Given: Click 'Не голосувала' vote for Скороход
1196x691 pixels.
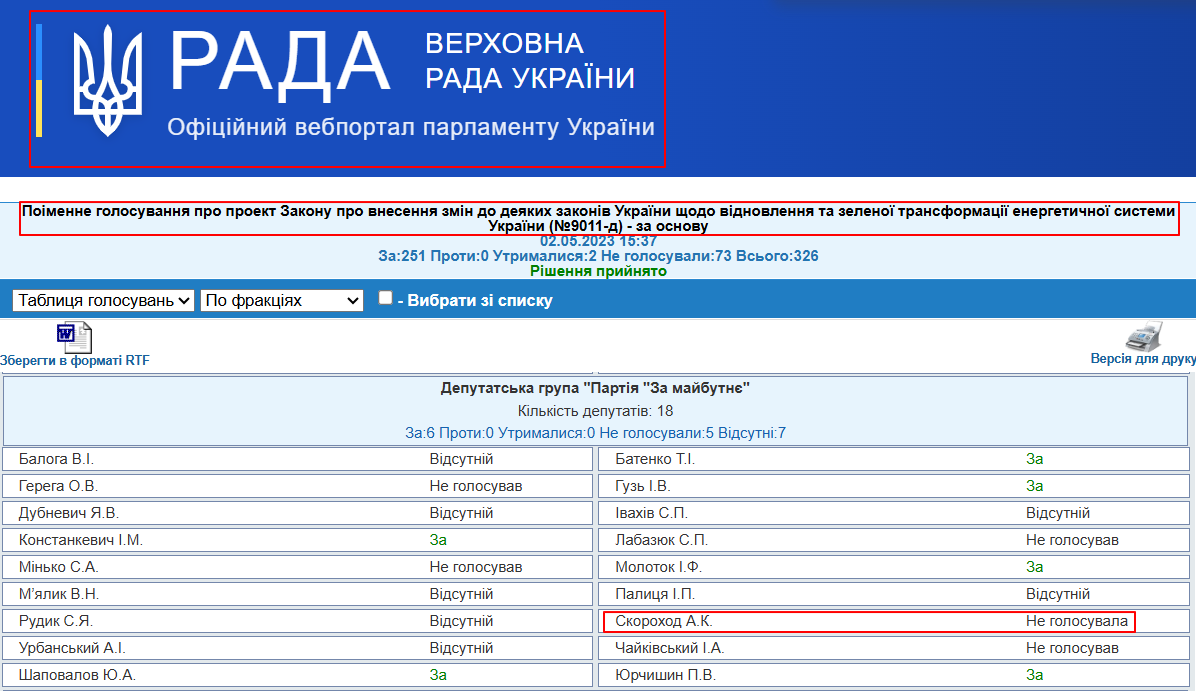Looking at the screenshot, I should click(1076, 622).
